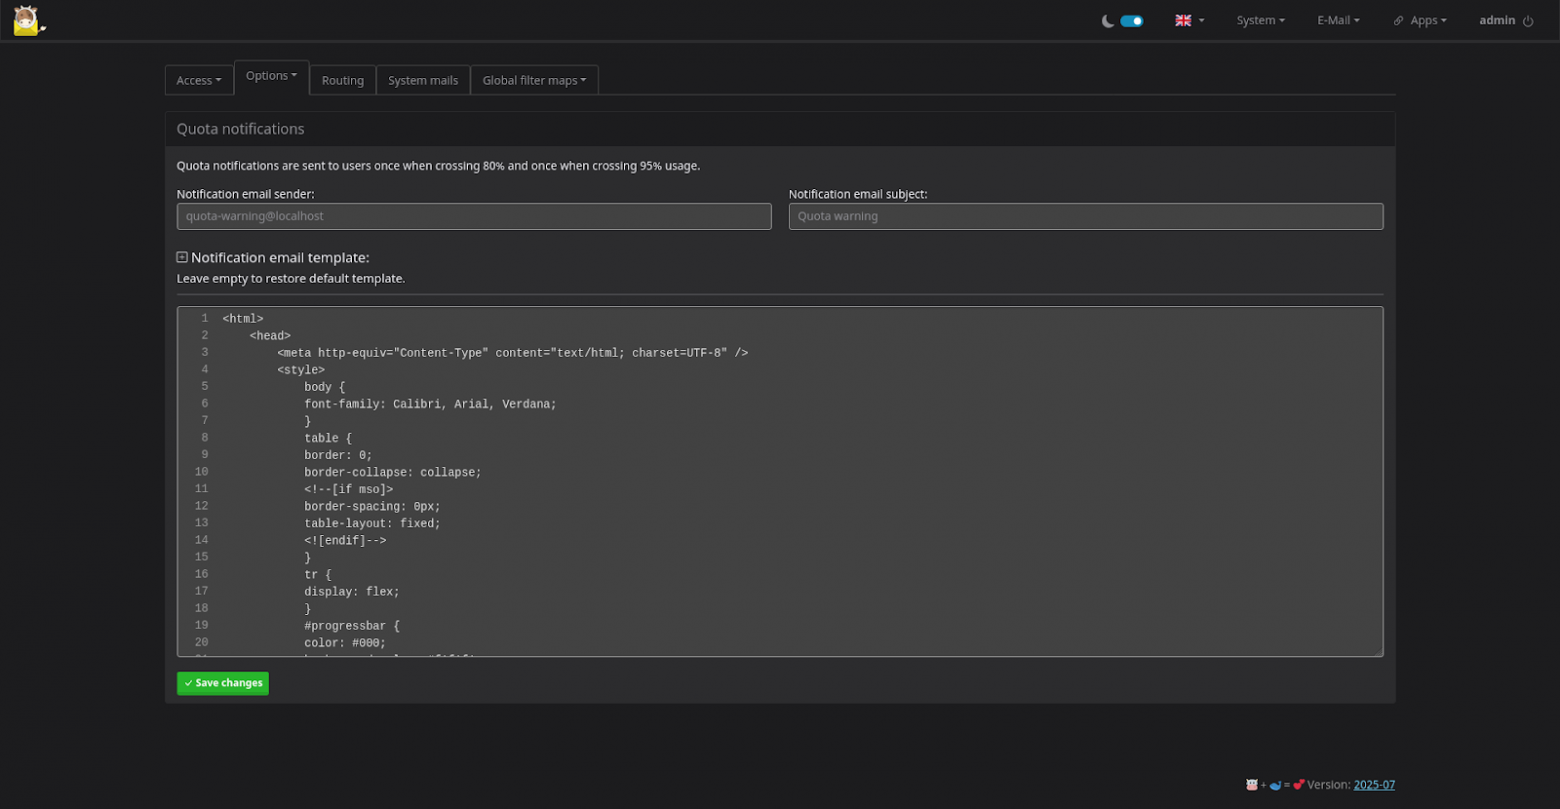The height and width of the screenshot is (809, 1560).
Task: Click the hearts emoji in the footer
Action: [x=1300, y=785]
